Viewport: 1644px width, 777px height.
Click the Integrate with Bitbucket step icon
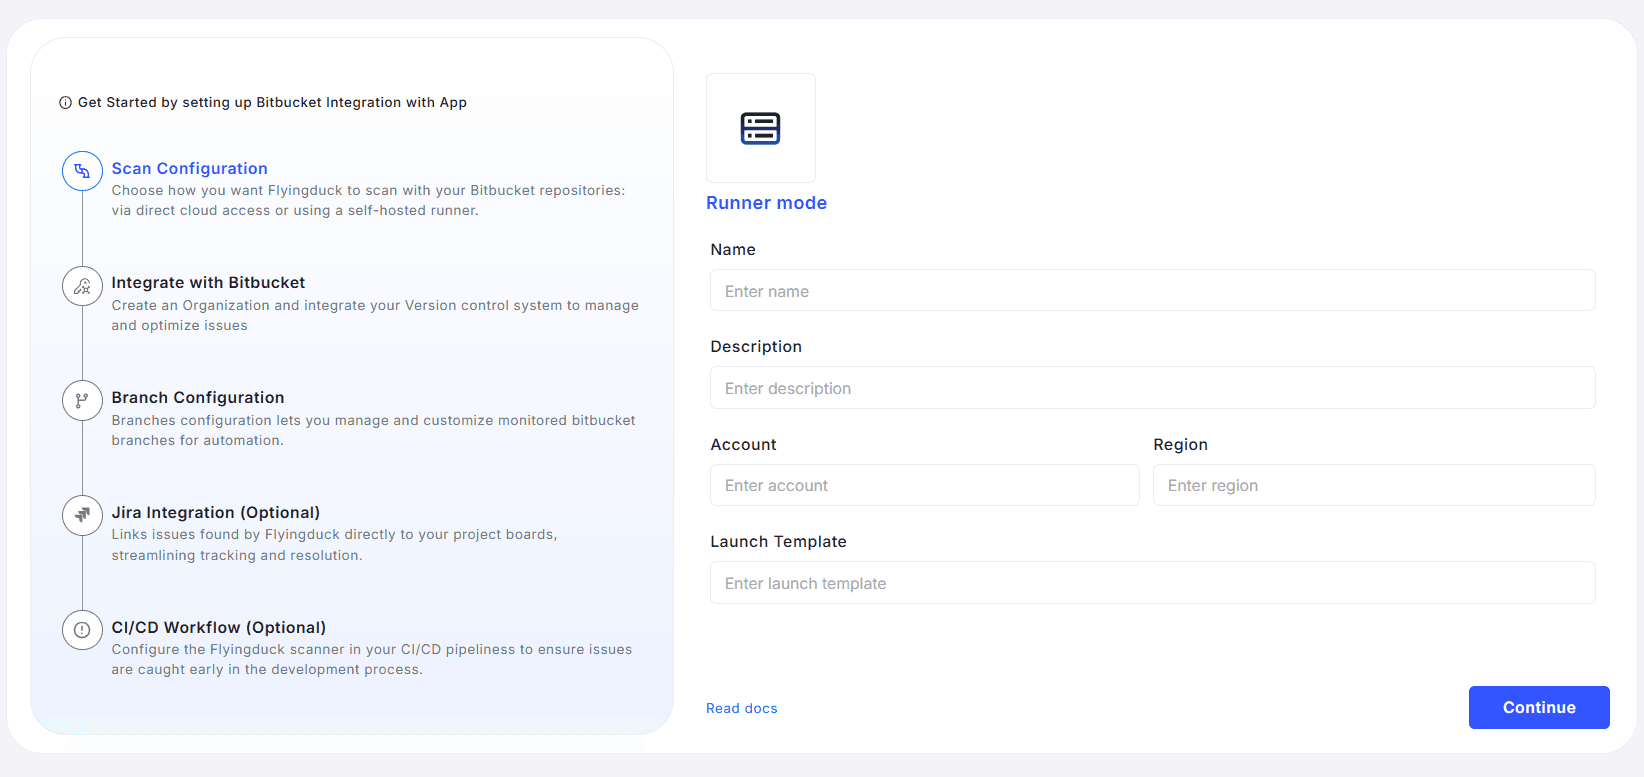(82, 286)
